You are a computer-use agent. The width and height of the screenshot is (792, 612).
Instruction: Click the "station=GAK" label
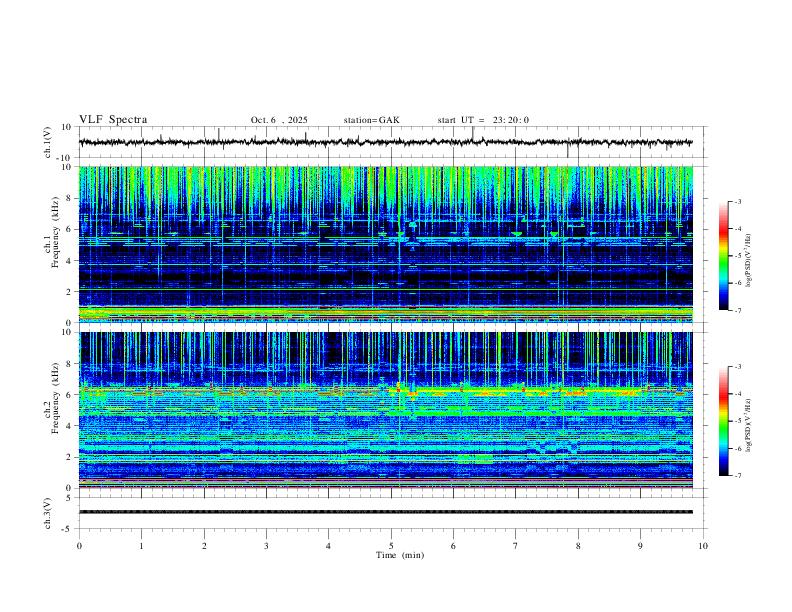371,120
